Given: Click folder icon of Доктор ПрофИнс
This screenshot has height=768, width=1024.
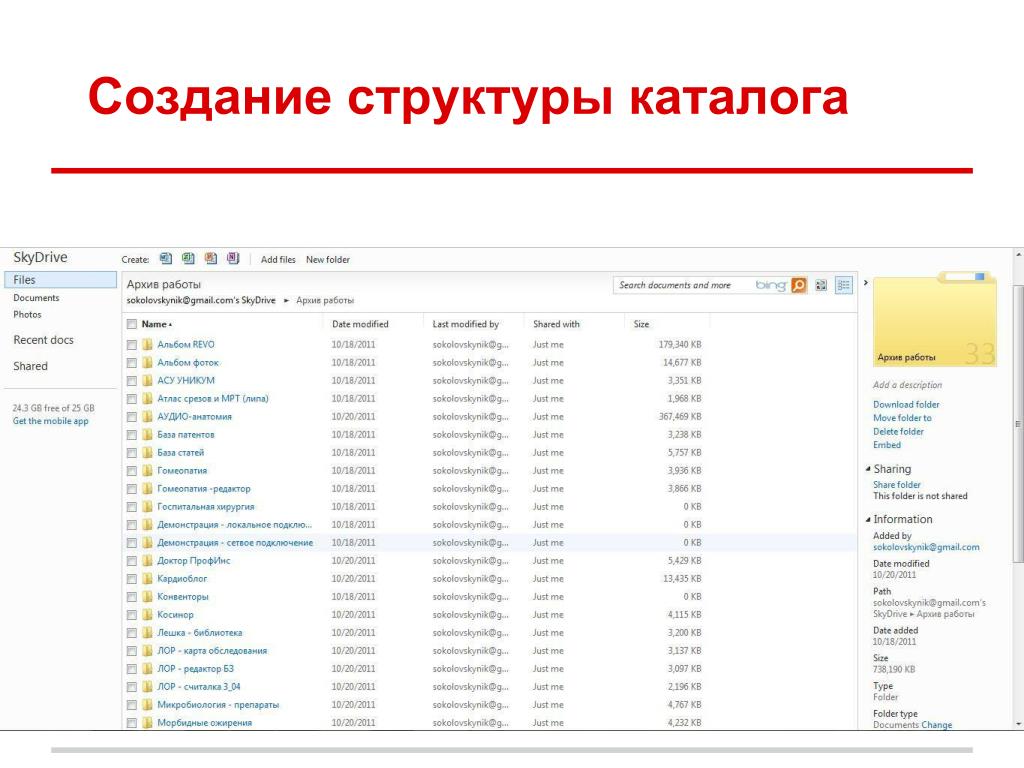Looking at the screenshot, I should [148, 561].
